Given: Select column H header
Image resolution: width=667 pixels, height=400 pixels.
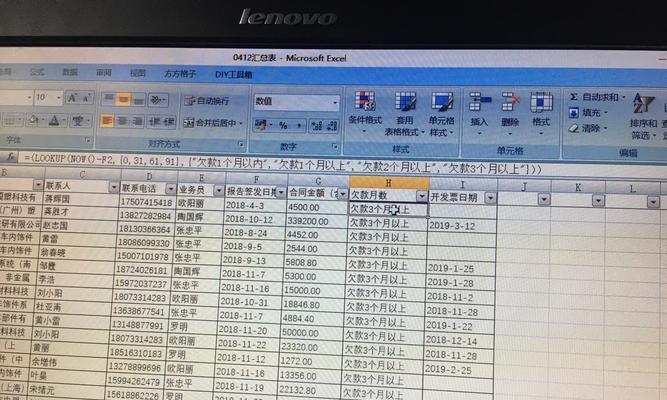Looking at the screenshot, I should pyautogui.click(x=388, y=183).
